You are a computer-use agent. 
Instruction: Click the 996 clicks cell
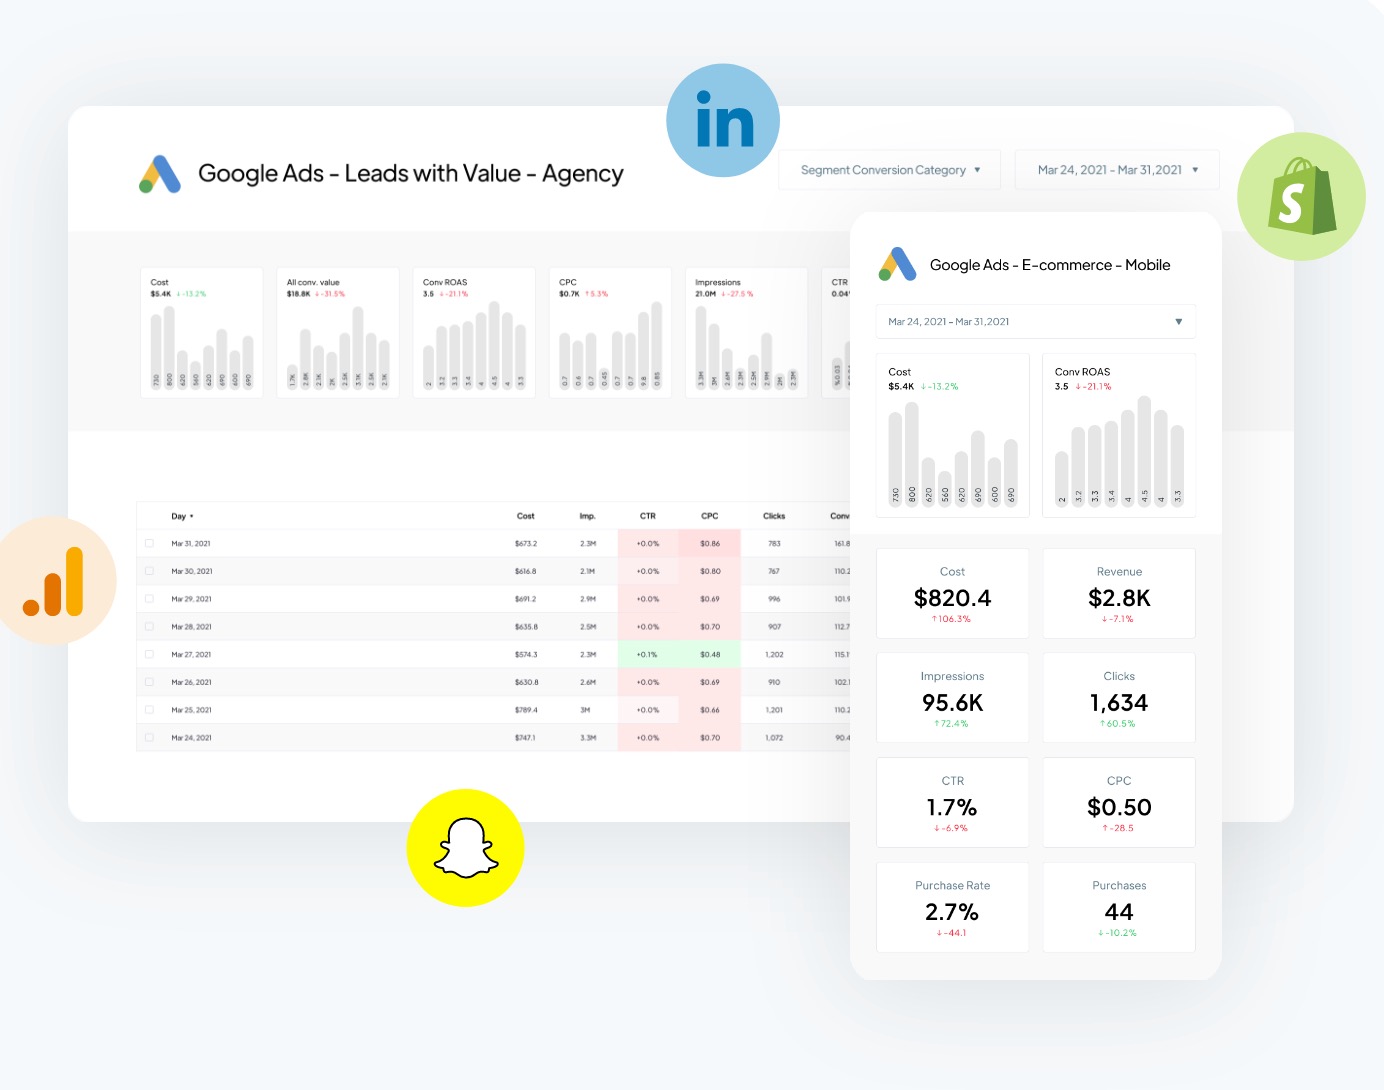pos(774,599)
